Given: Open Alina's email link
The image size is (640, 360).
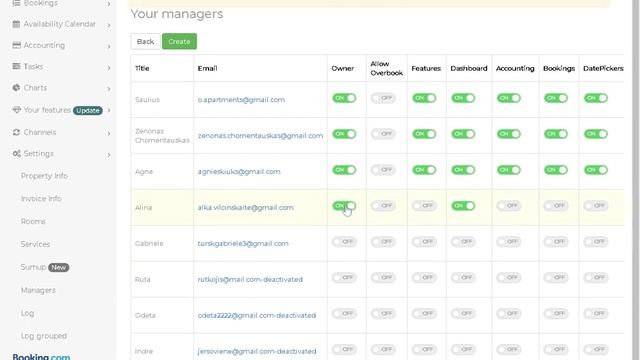Looking at the screenshot, I should point(246,207).
